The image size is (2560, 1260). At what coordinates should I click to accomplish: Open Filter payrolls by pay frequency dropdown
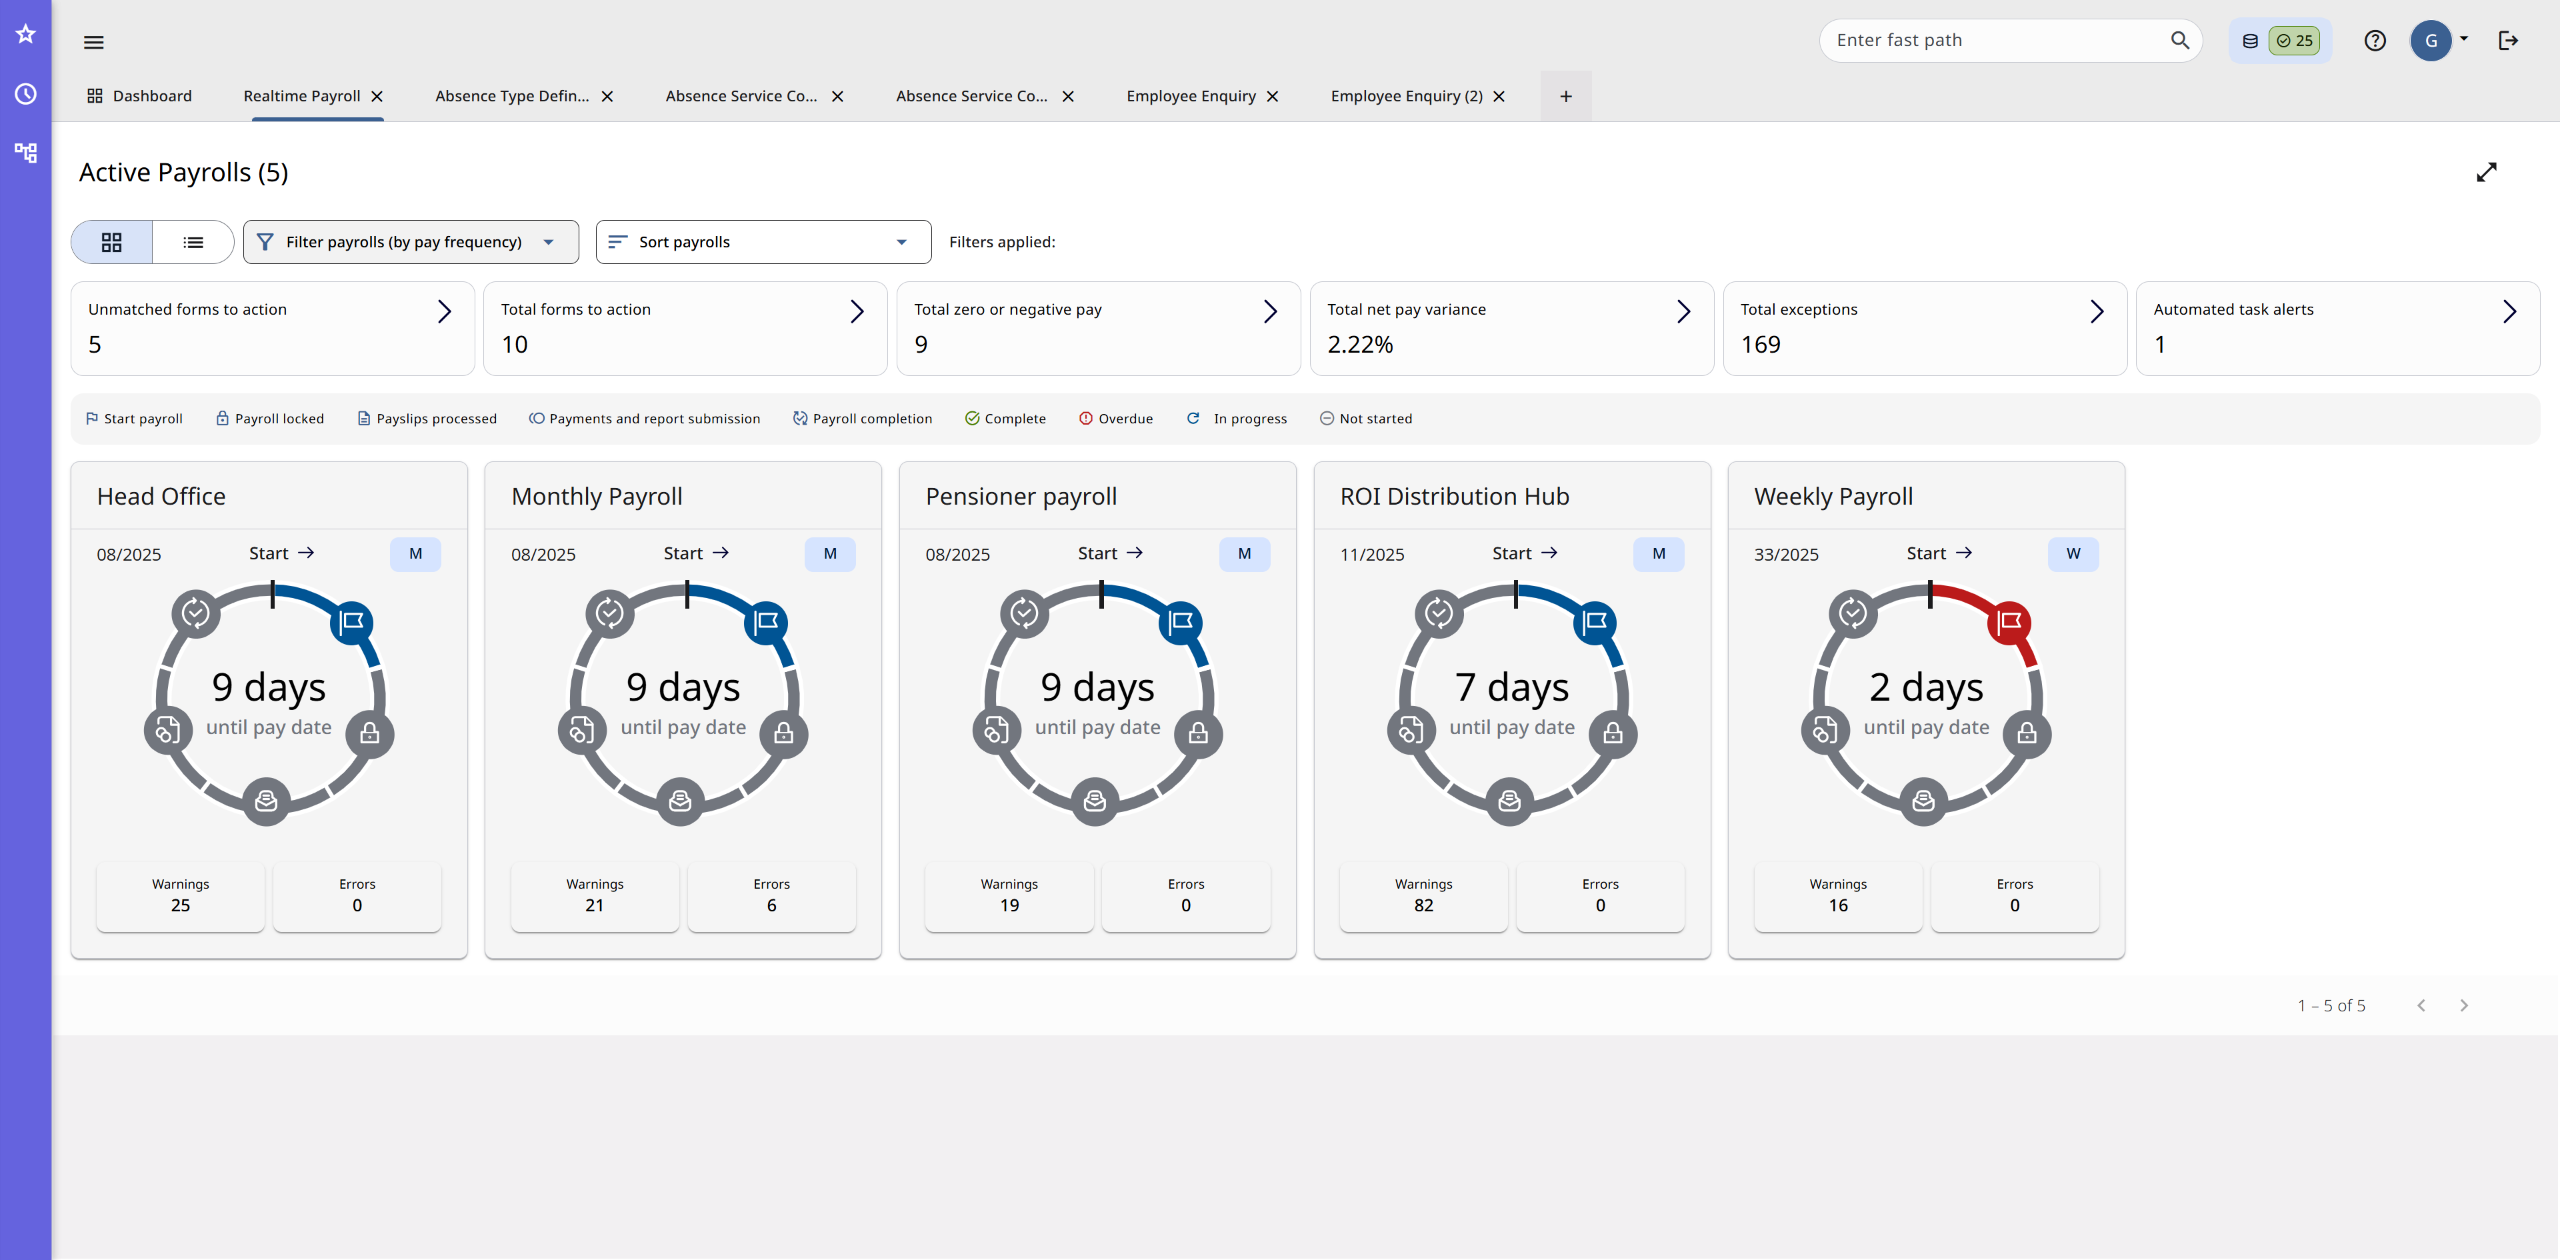pos(411,242)
